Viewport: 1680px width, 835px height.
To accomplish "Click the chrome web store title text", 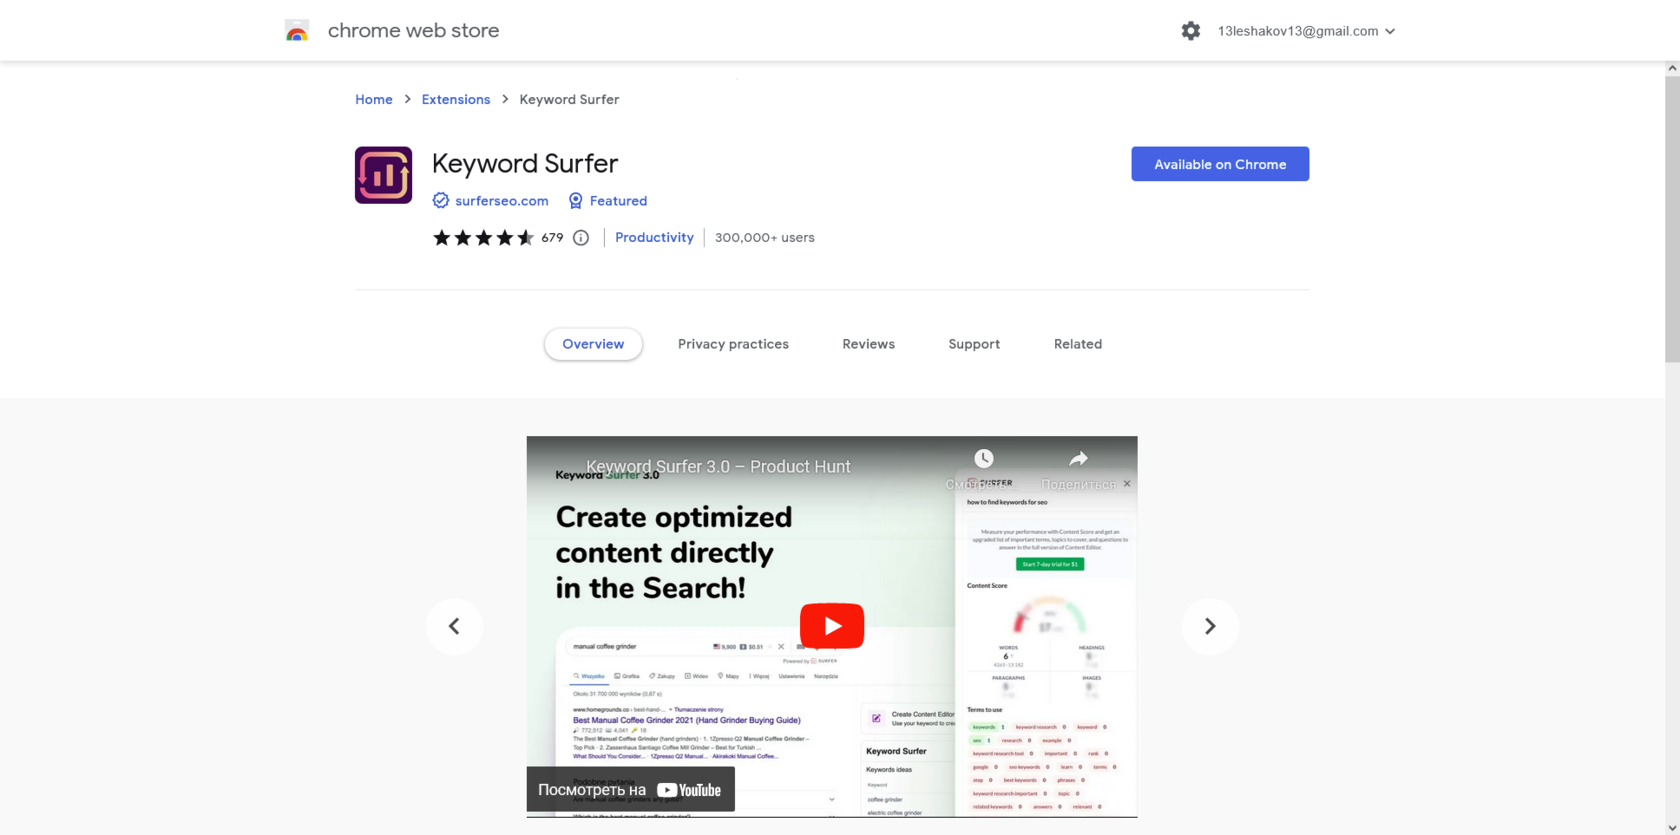I will click(413, 31).
